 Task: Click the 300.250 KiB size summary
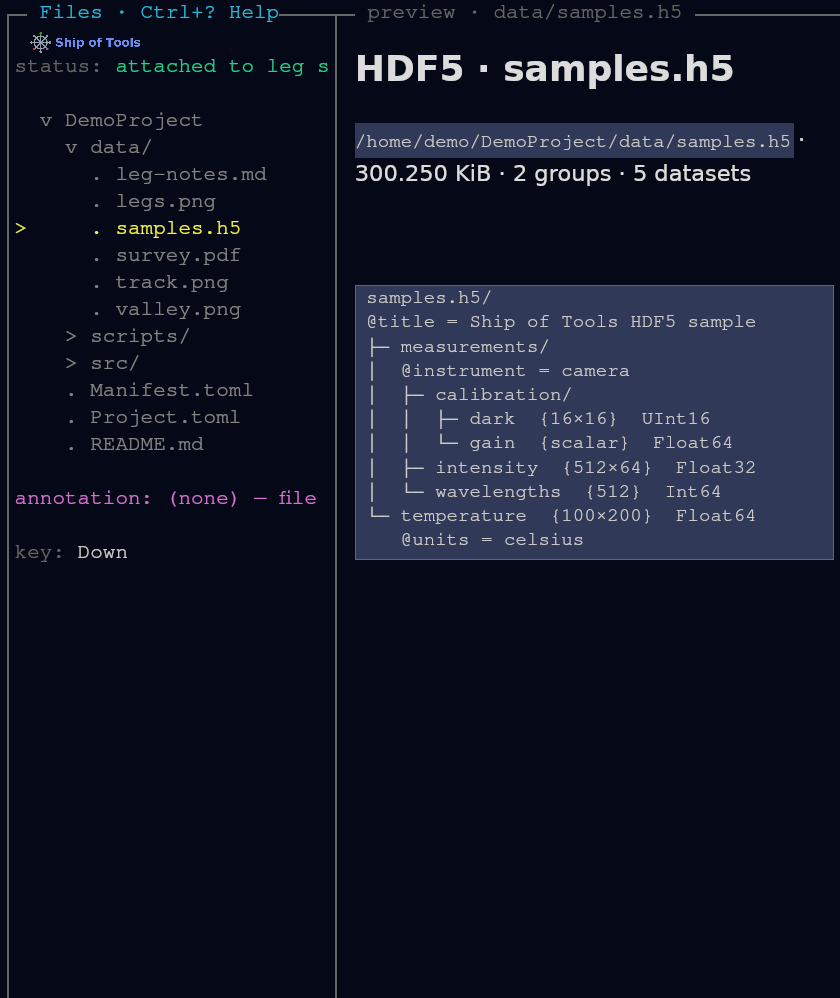click(x=423, y=174)
